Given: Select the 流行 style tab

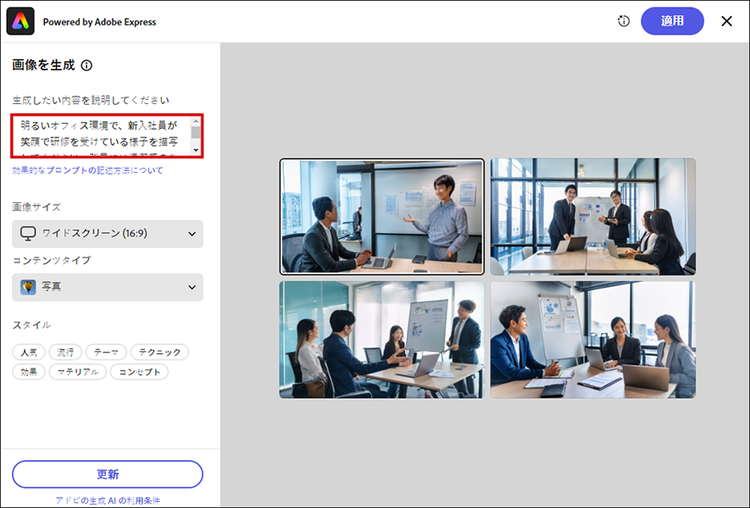Looking at the screenshot, I should (x=65, y=352).
